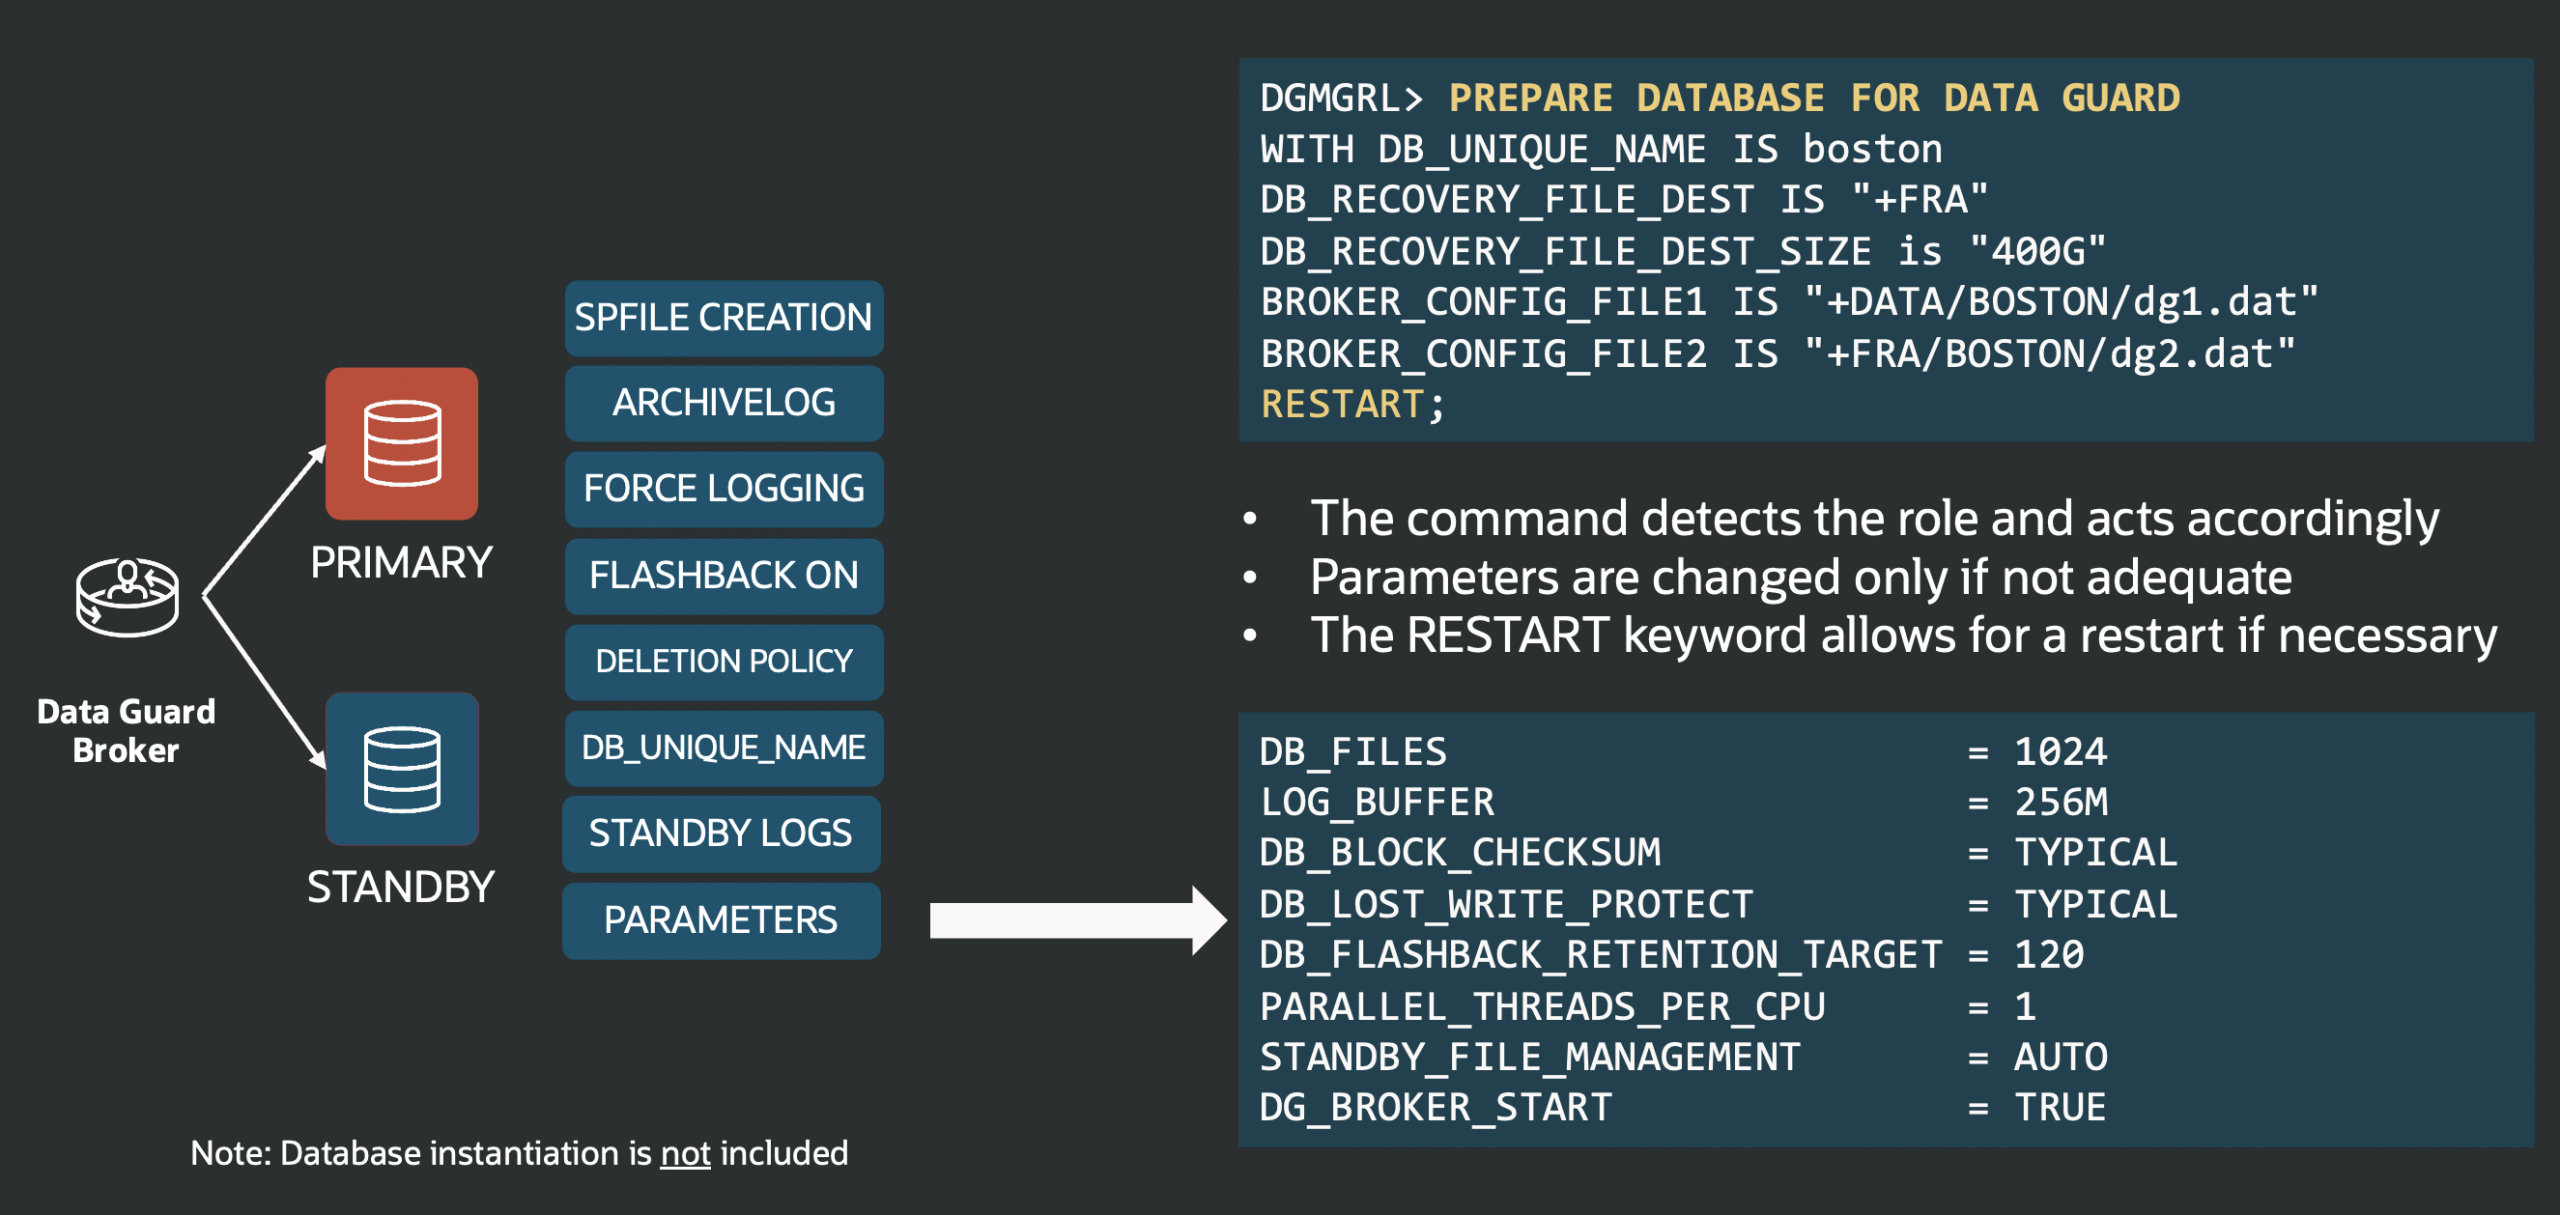Viewport: 2560px width, 1215px height.
Task: Click the PREPARE DATABASE FOR DATA GUARD text
Action: point(1814,98)
